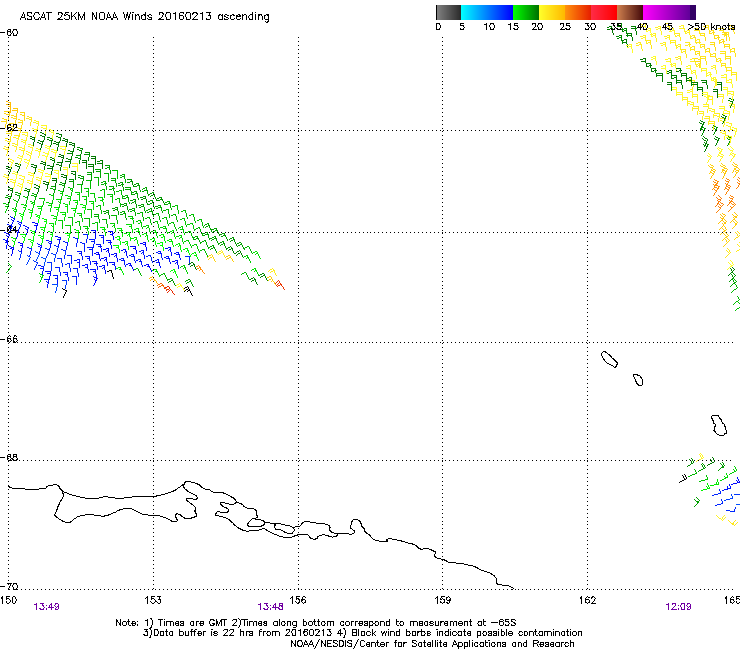The image size is (740, 650).
Task: Click the '10' legend scale label
Action: click(489, 27)
